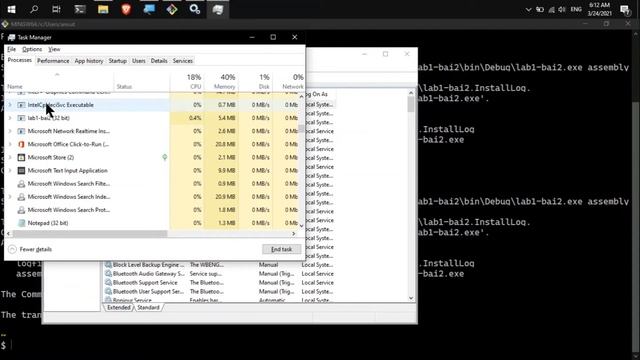This screenshot has width=640, height=360.
Task: Open the File menu in Task Manager
Action: click(11, 49)
